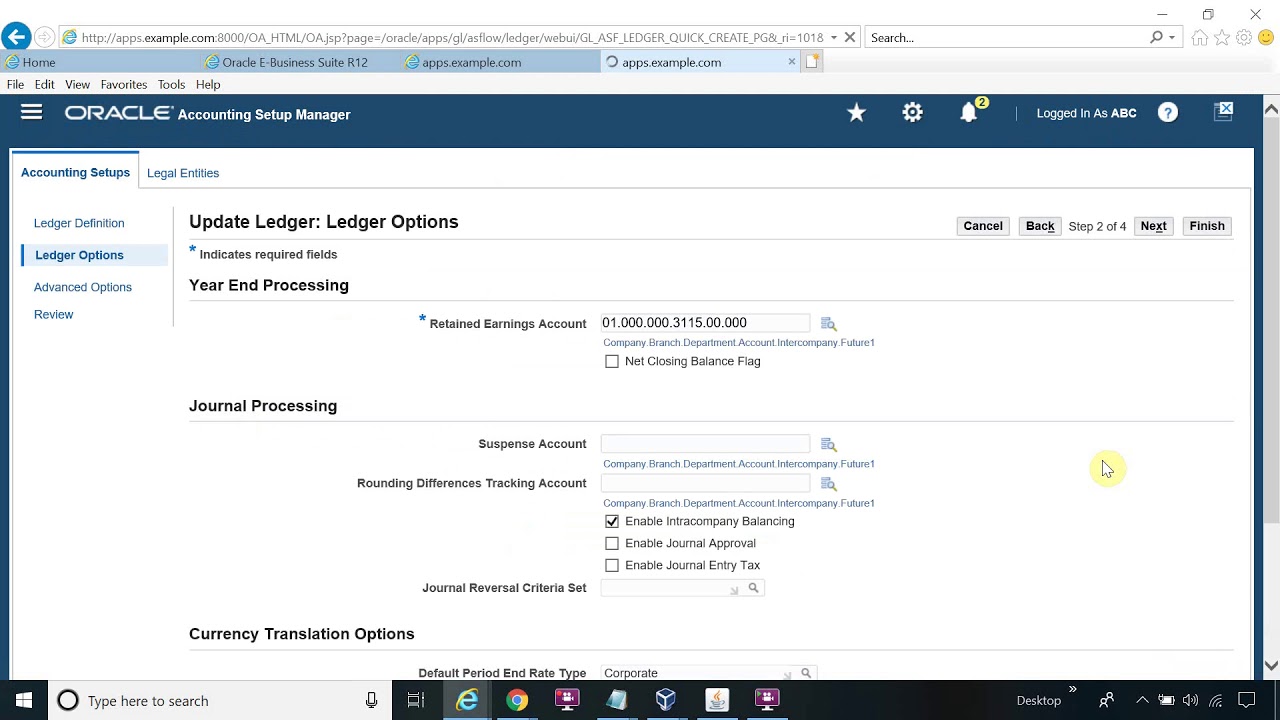Open browser Help menu

pos(208,85)
